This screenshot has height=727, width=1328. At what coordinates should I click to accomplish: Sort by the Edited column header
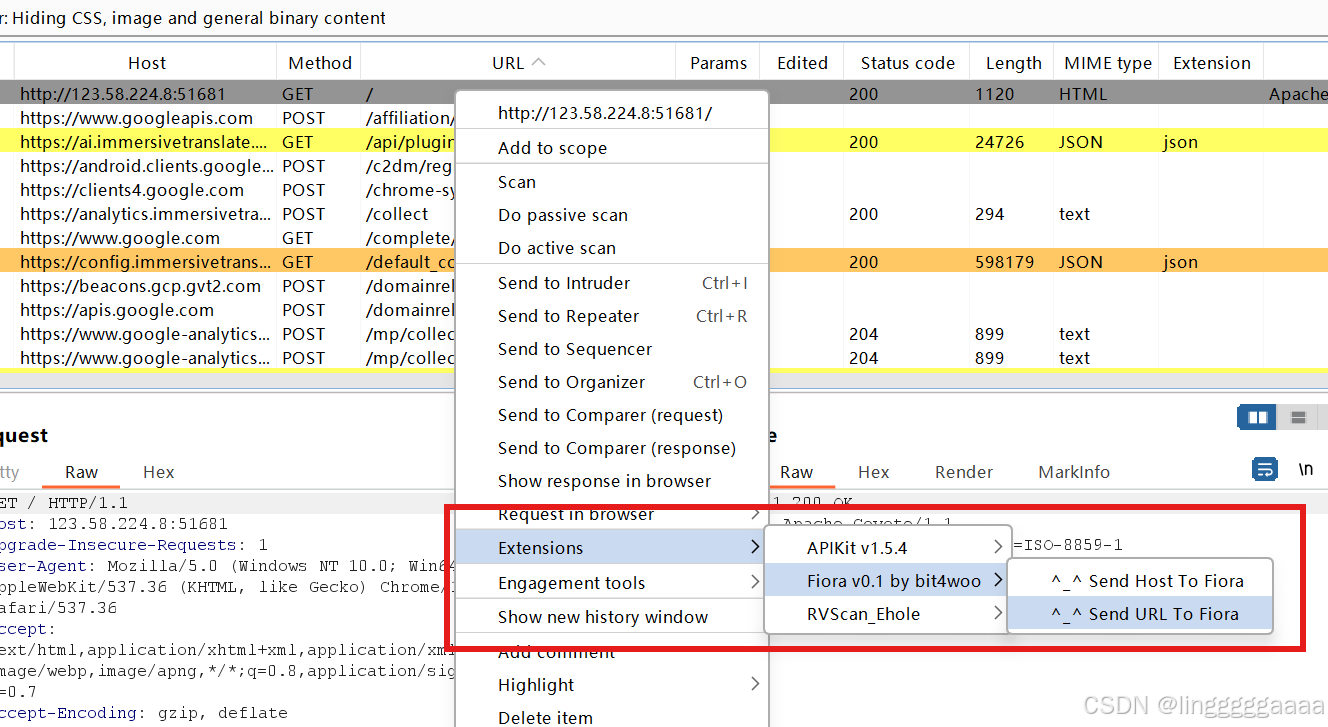(802, 63)
